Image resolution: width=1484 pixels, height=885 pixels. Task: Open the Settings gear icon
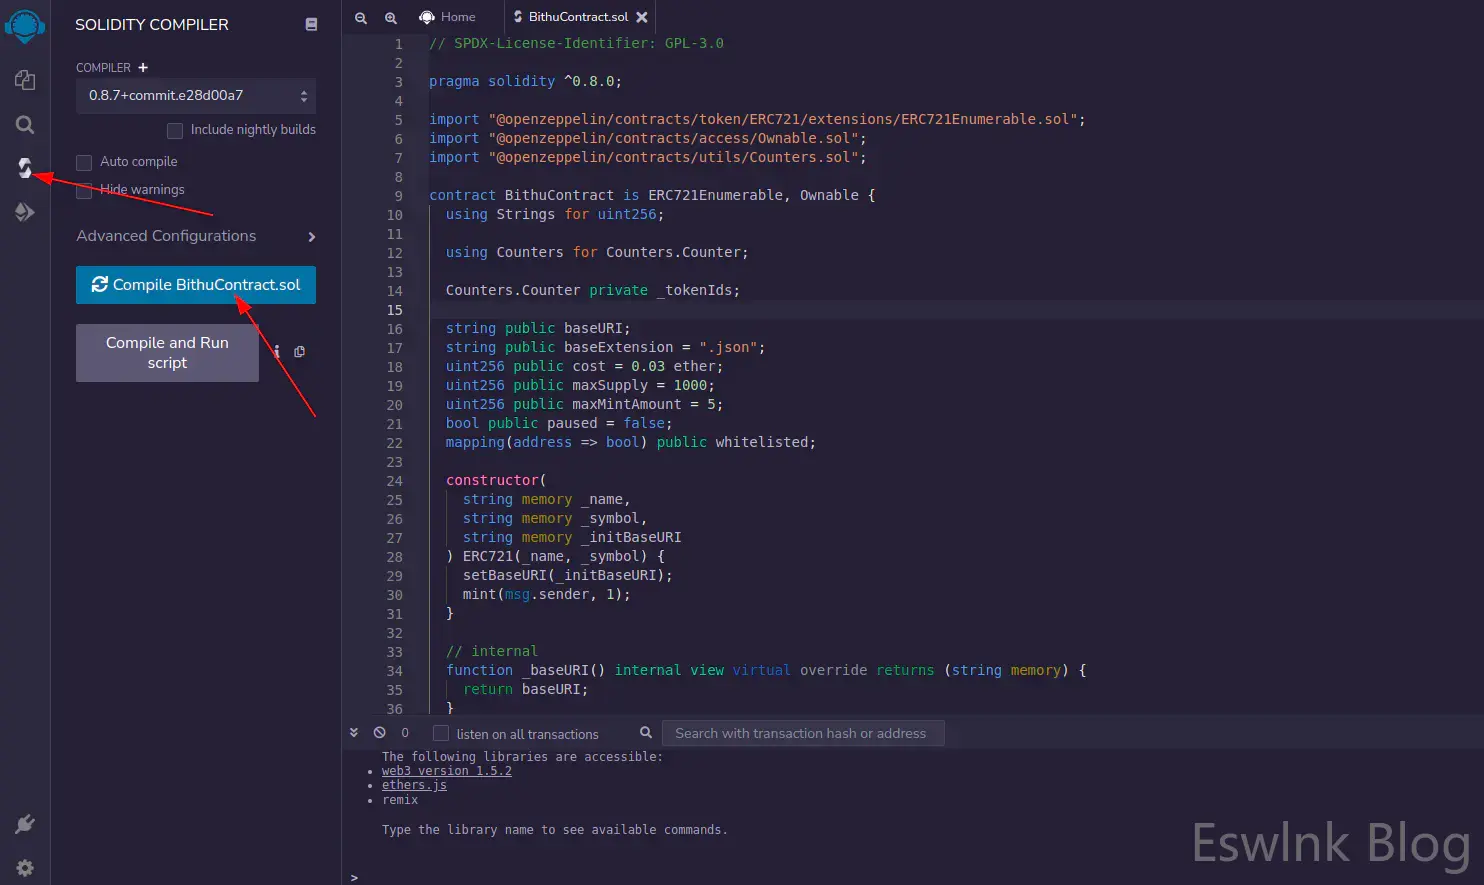coord(25,868)
